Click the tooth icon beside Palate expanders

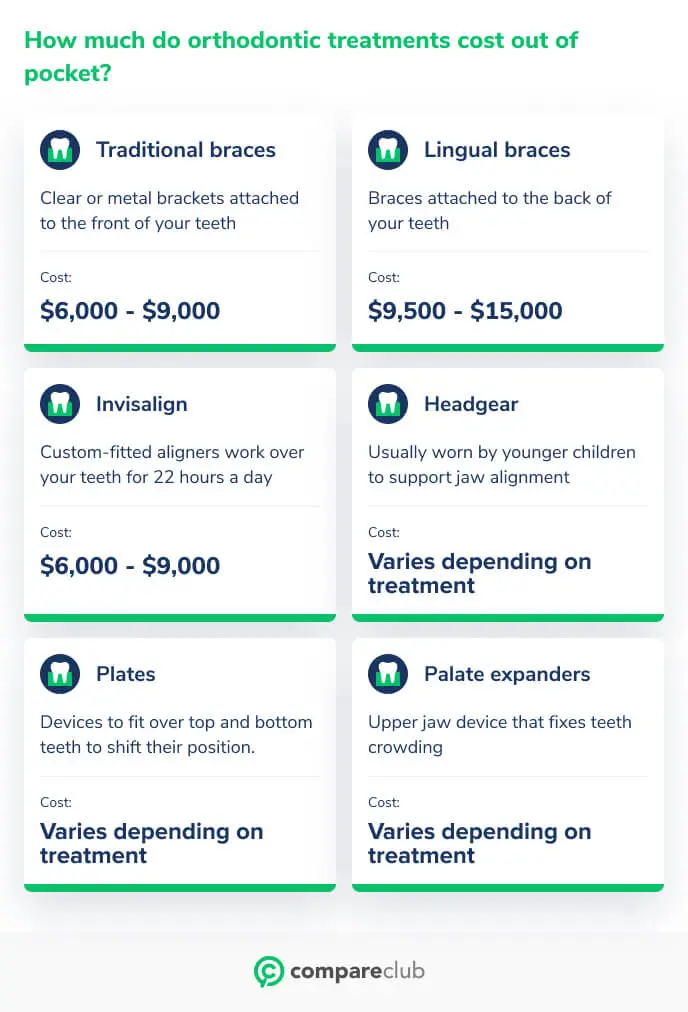coord(388,674)
